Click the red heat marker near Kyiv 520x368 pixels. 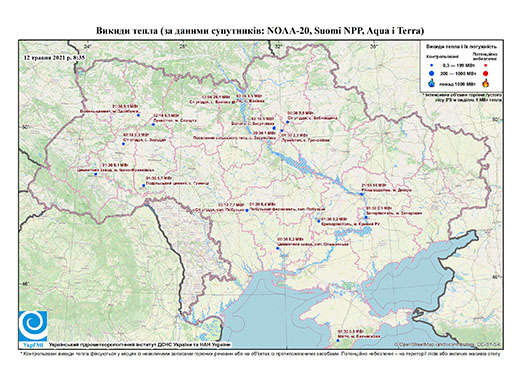coord(233,102)
